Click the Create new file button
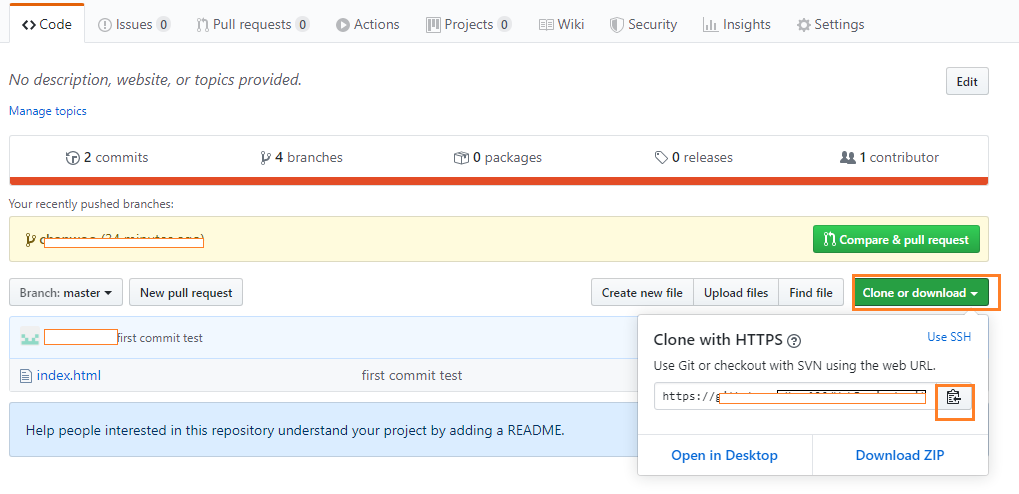1019x494 pixels. tap(642, 292)
